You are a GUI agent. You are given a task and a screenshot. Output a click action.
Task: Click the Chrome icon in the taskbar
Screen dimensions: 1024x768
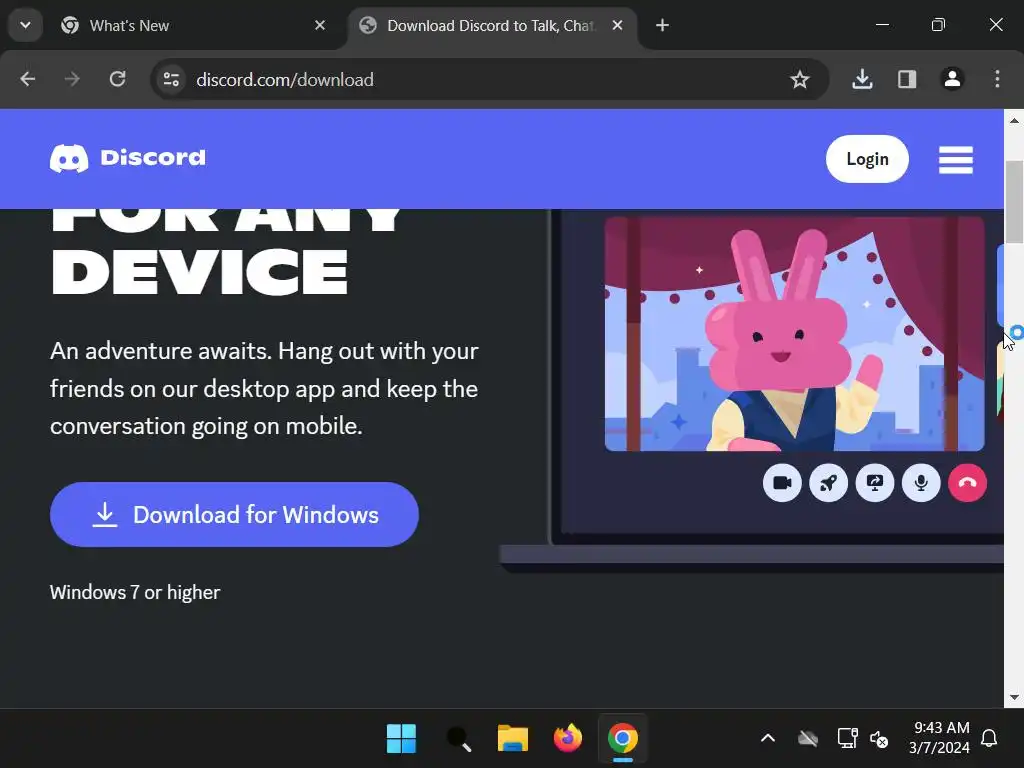(x=622, y=739)
